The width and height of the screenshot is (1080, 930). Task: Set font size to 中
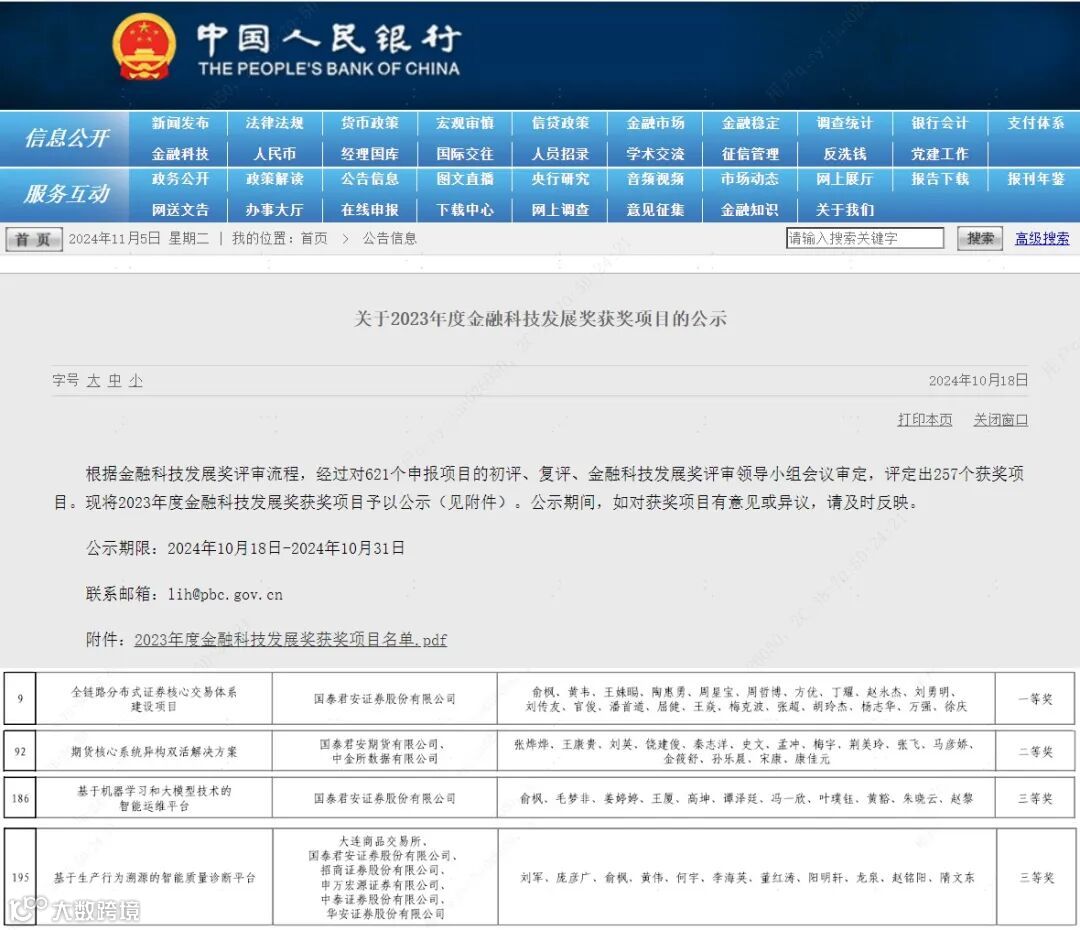coord(114,380)
